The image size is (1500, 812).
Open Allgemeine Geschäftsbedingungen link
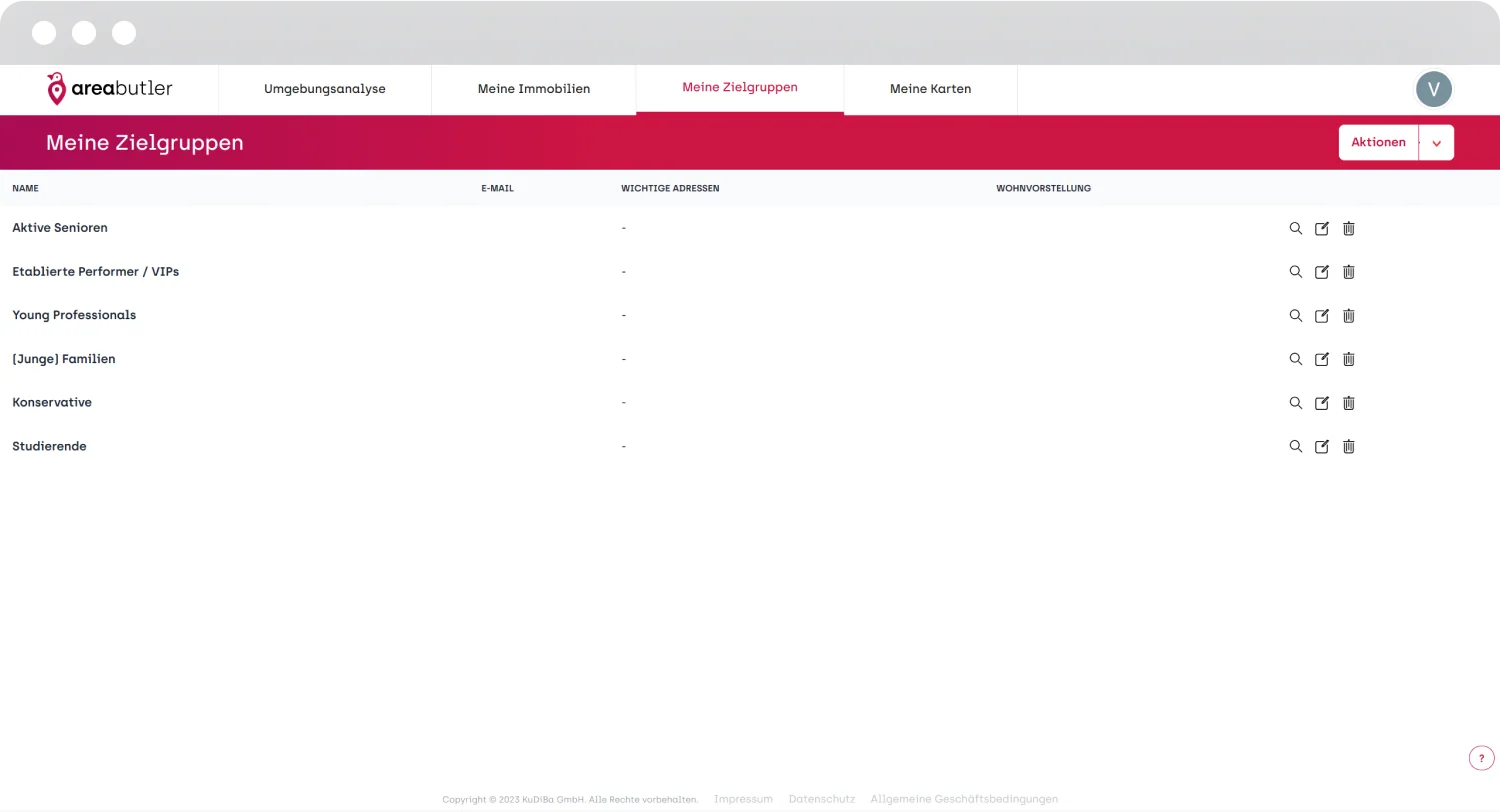click(964, 799)
